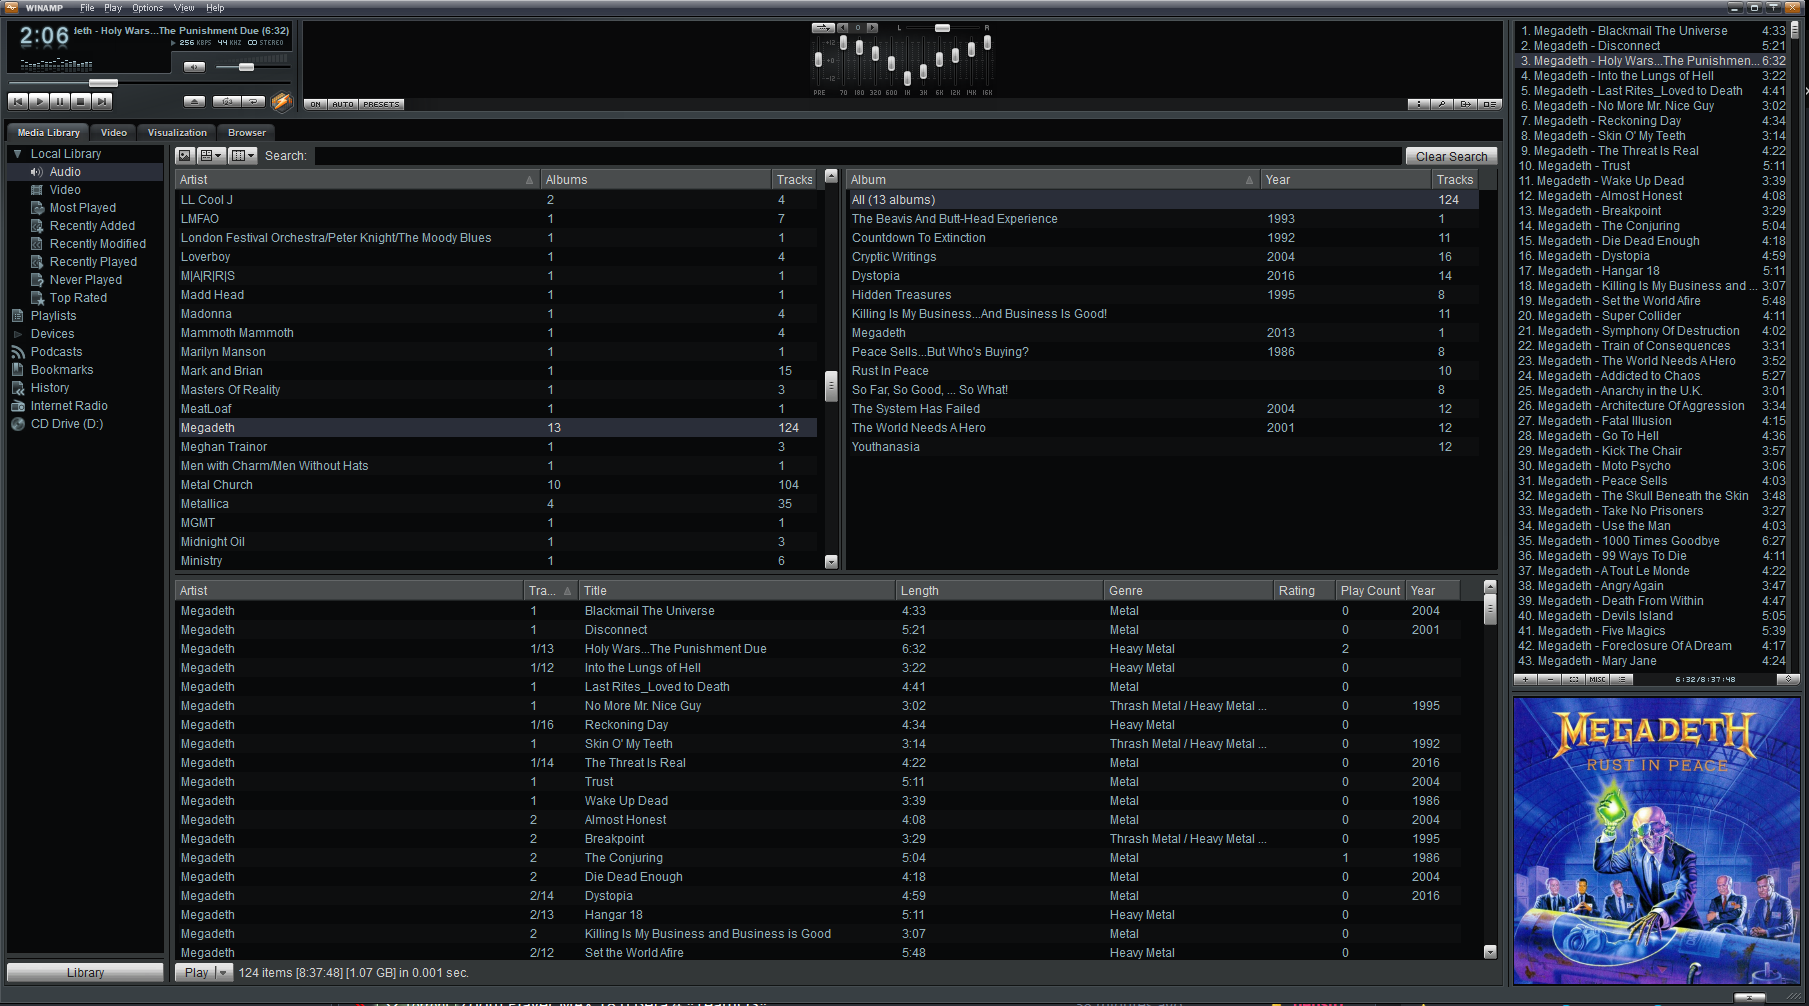The width and height of the screenshot is (1809, 1006).
Task: Open the File menu
Action: point(87,8)
